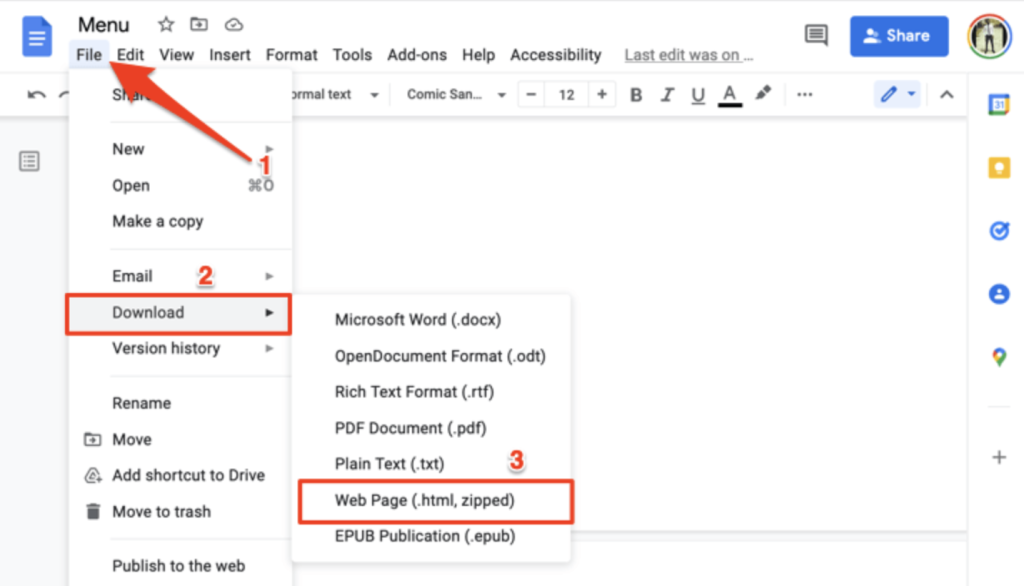Toggle underline formatting

coord(698,95)
